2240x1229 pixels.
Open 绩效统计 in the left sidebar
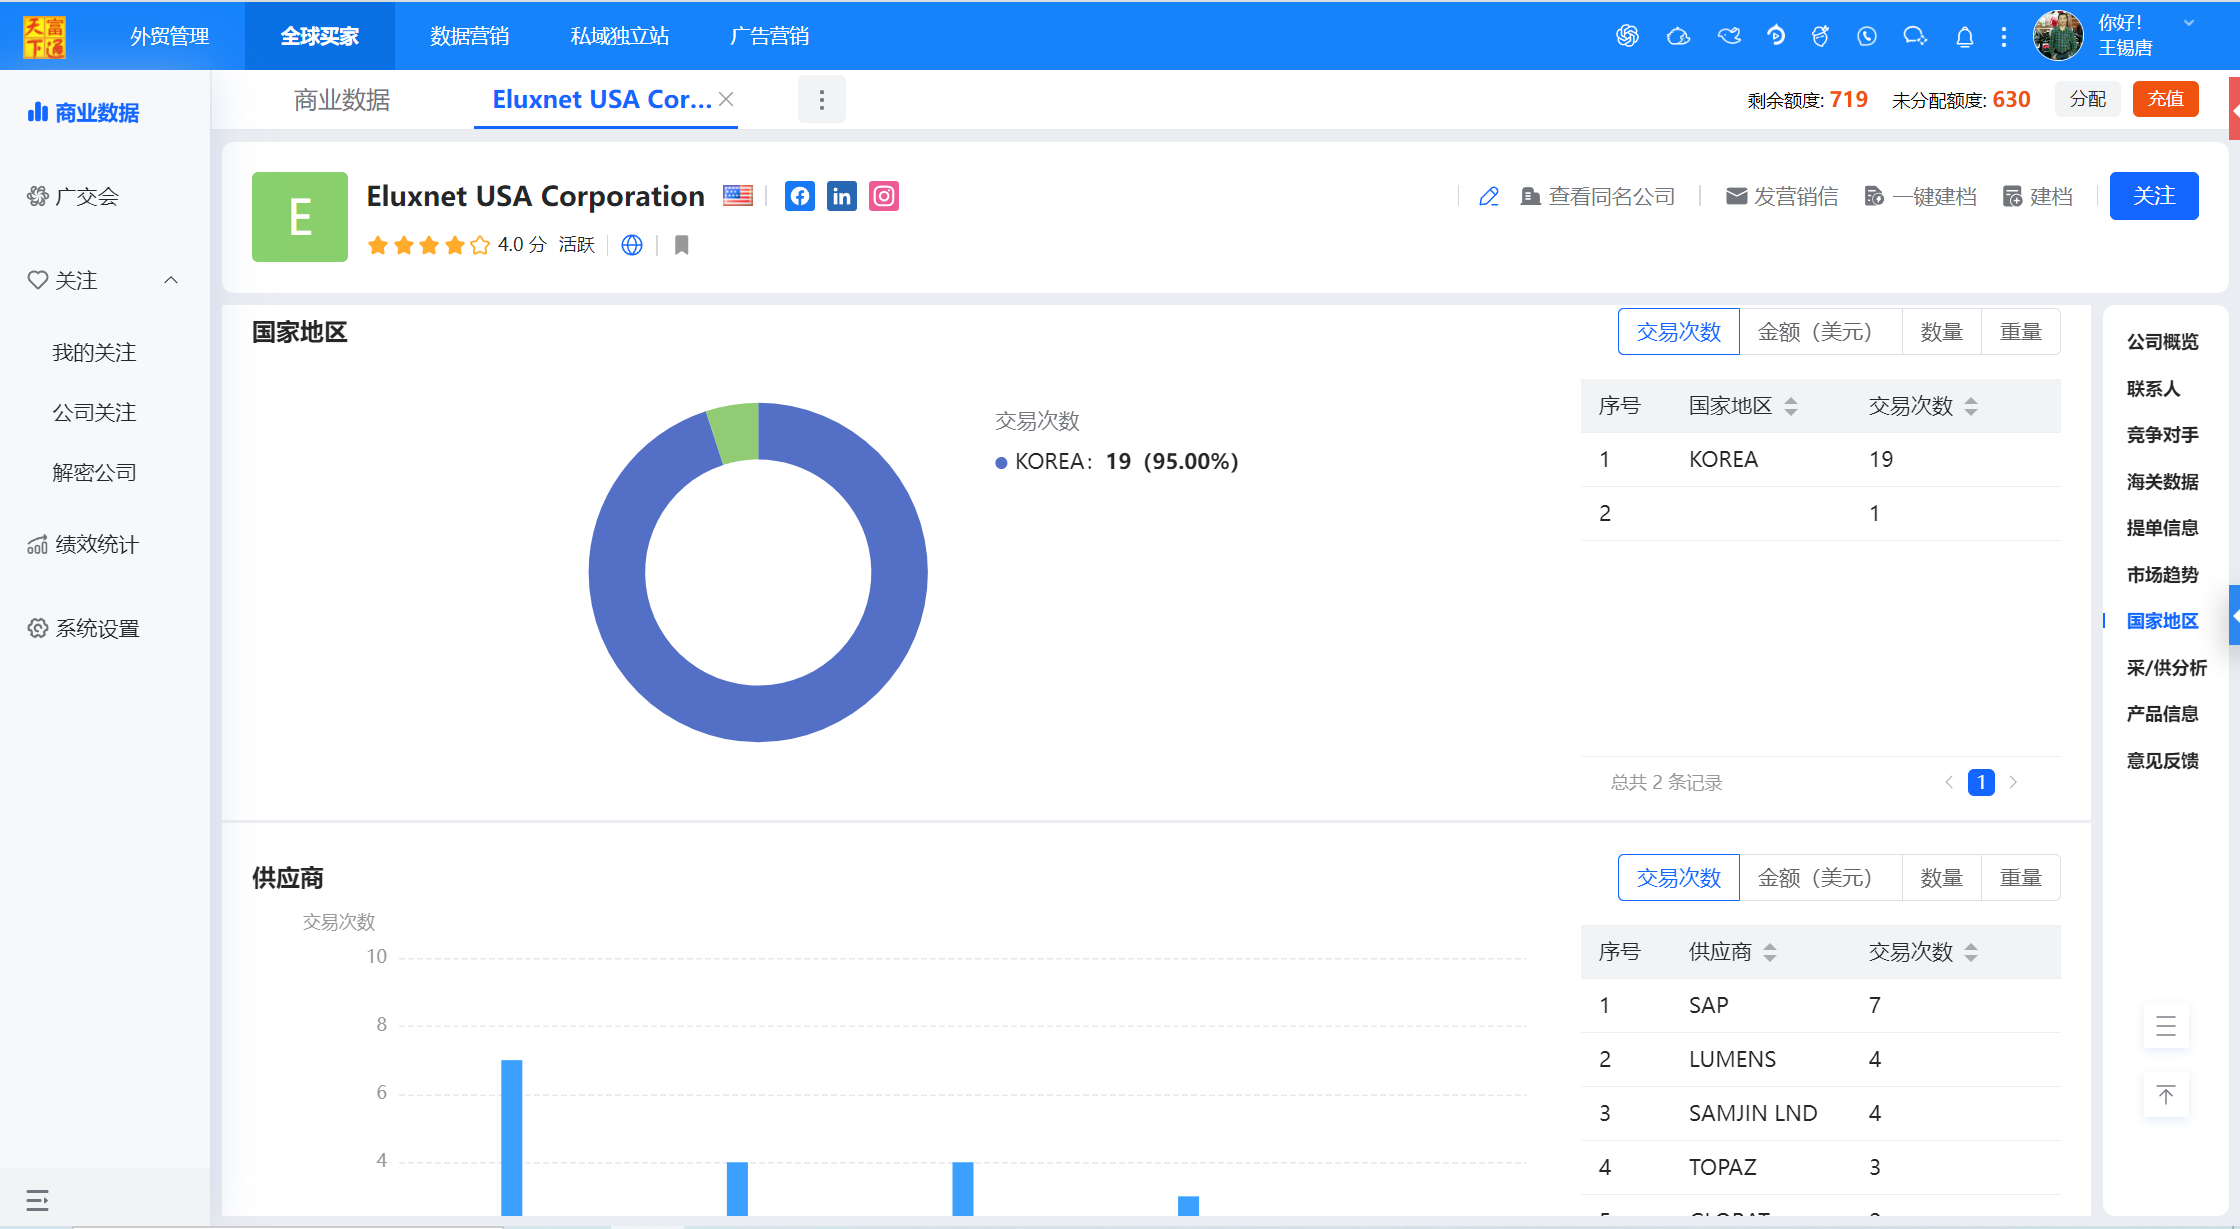click(x=83, y=544)
